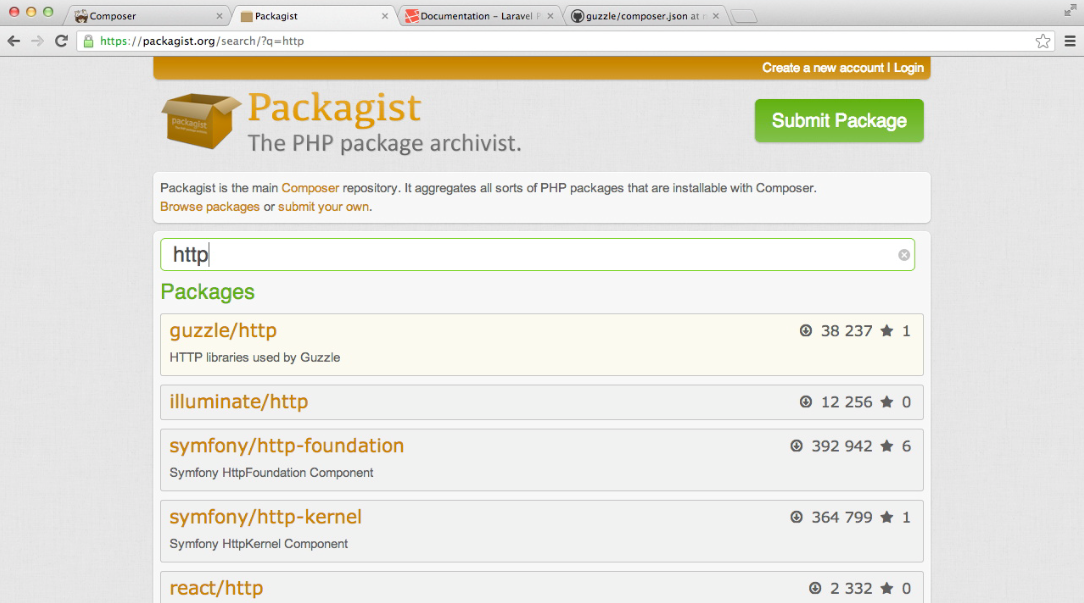Click the Browse packages link
Viewport: 1084px width, 603px height.
[x=209, y=207]
